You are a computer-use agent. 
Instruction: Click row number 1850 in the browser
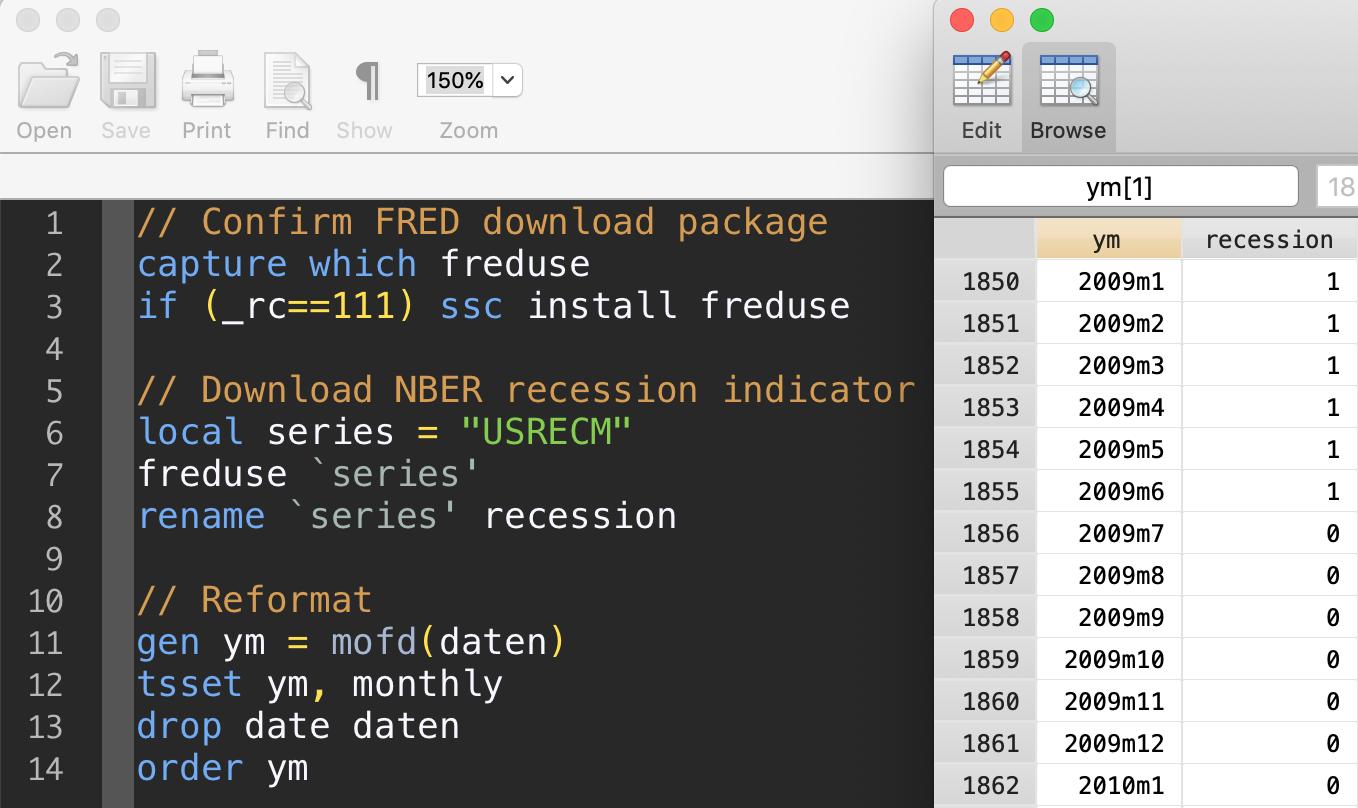pyautogui.click(x=990, y=282)
